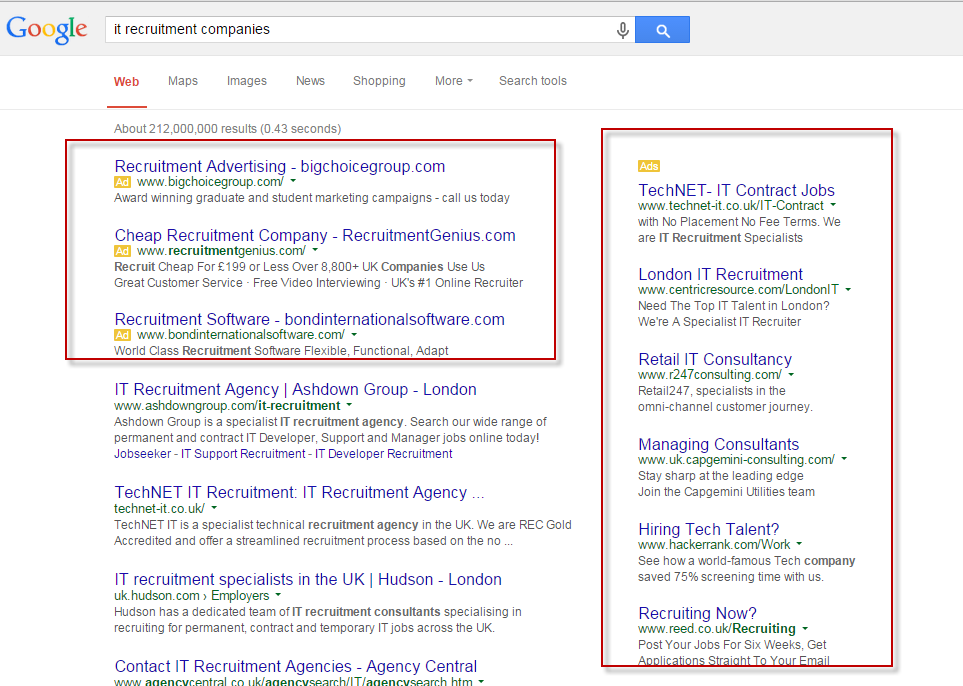Open Search tools
963x686 pixels.
tap(532, 81)
